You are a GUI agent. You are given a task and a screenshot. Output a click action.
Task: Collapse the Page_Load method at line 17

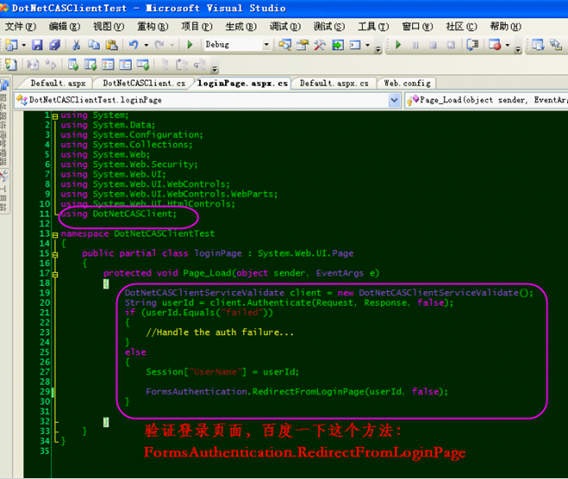[55, 275]
